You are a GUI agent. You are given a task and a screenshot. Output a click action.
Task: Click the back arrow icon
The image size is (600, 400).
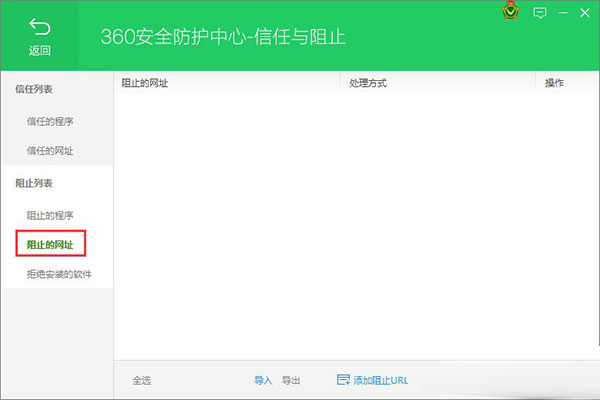tap(39, 25)
